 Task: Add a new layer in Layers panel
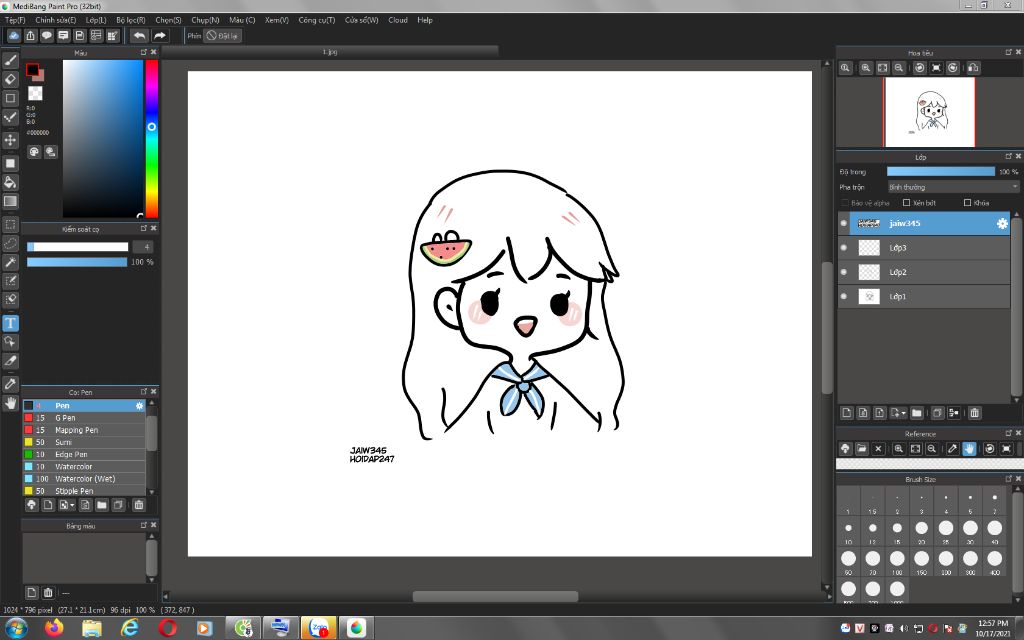(847, 413)
